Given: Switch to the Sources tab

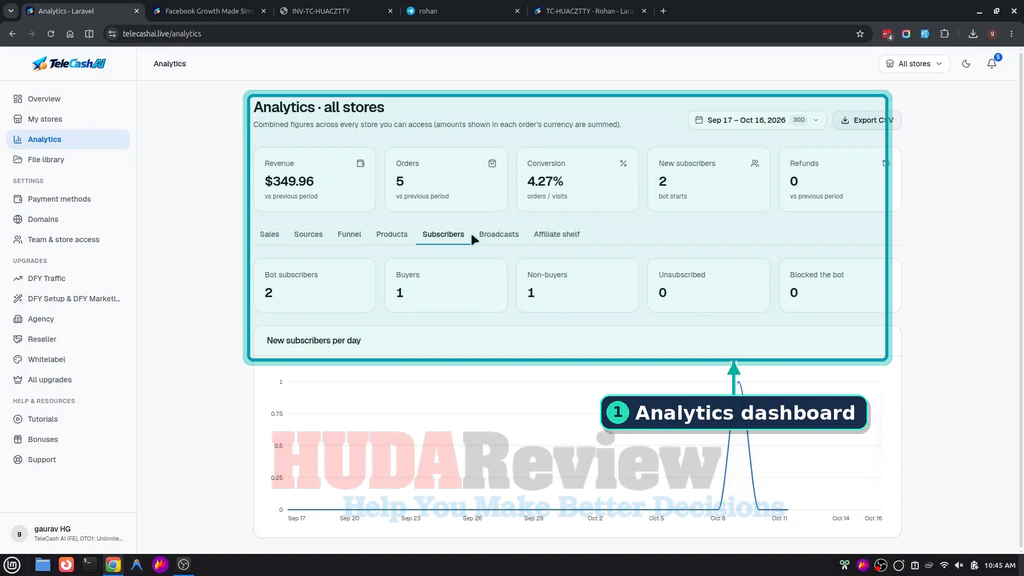Looking at the screenshot, I should pyautogui.click(x=308, y=234).
